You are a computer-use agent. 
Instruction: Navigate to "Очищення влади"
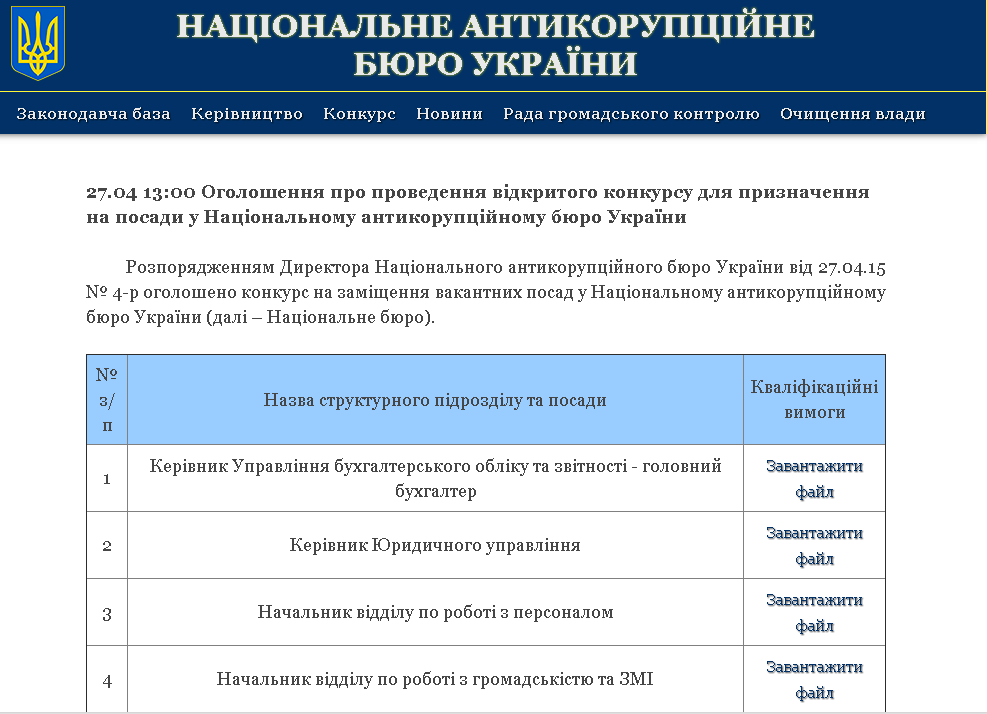[852, 114]
